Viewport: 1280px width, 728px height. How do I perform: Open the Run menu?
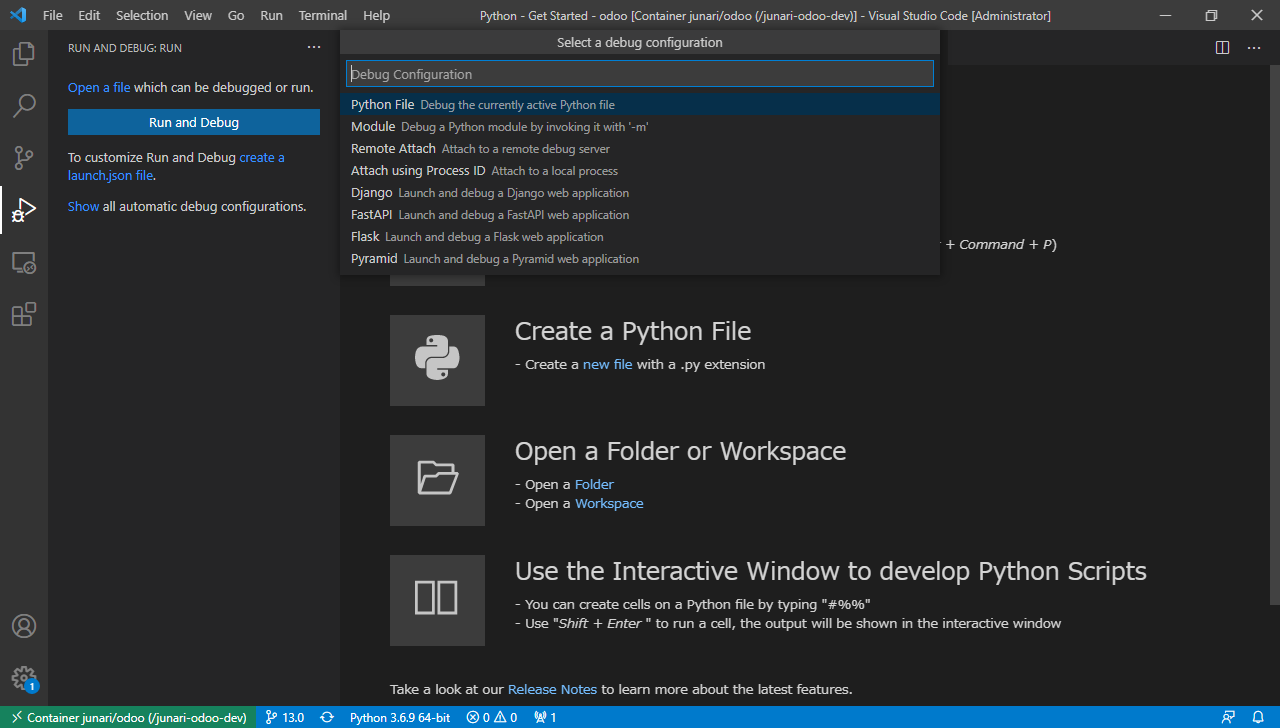click(271, 15)
